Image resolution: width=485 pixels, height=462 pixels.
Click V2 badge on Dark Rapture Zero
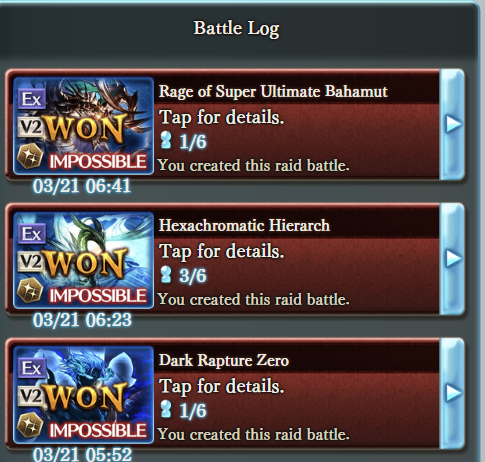(31, 396)
